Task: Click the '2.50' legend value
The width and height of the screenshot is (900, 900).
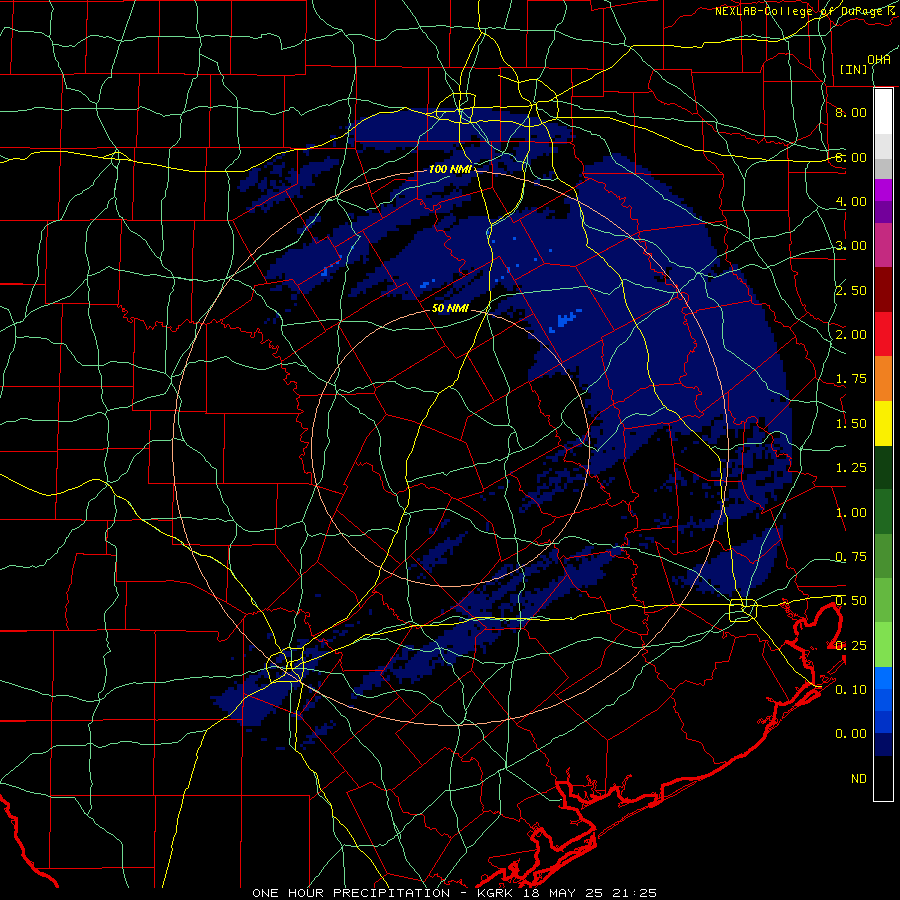Action: [x=851, y=290]
